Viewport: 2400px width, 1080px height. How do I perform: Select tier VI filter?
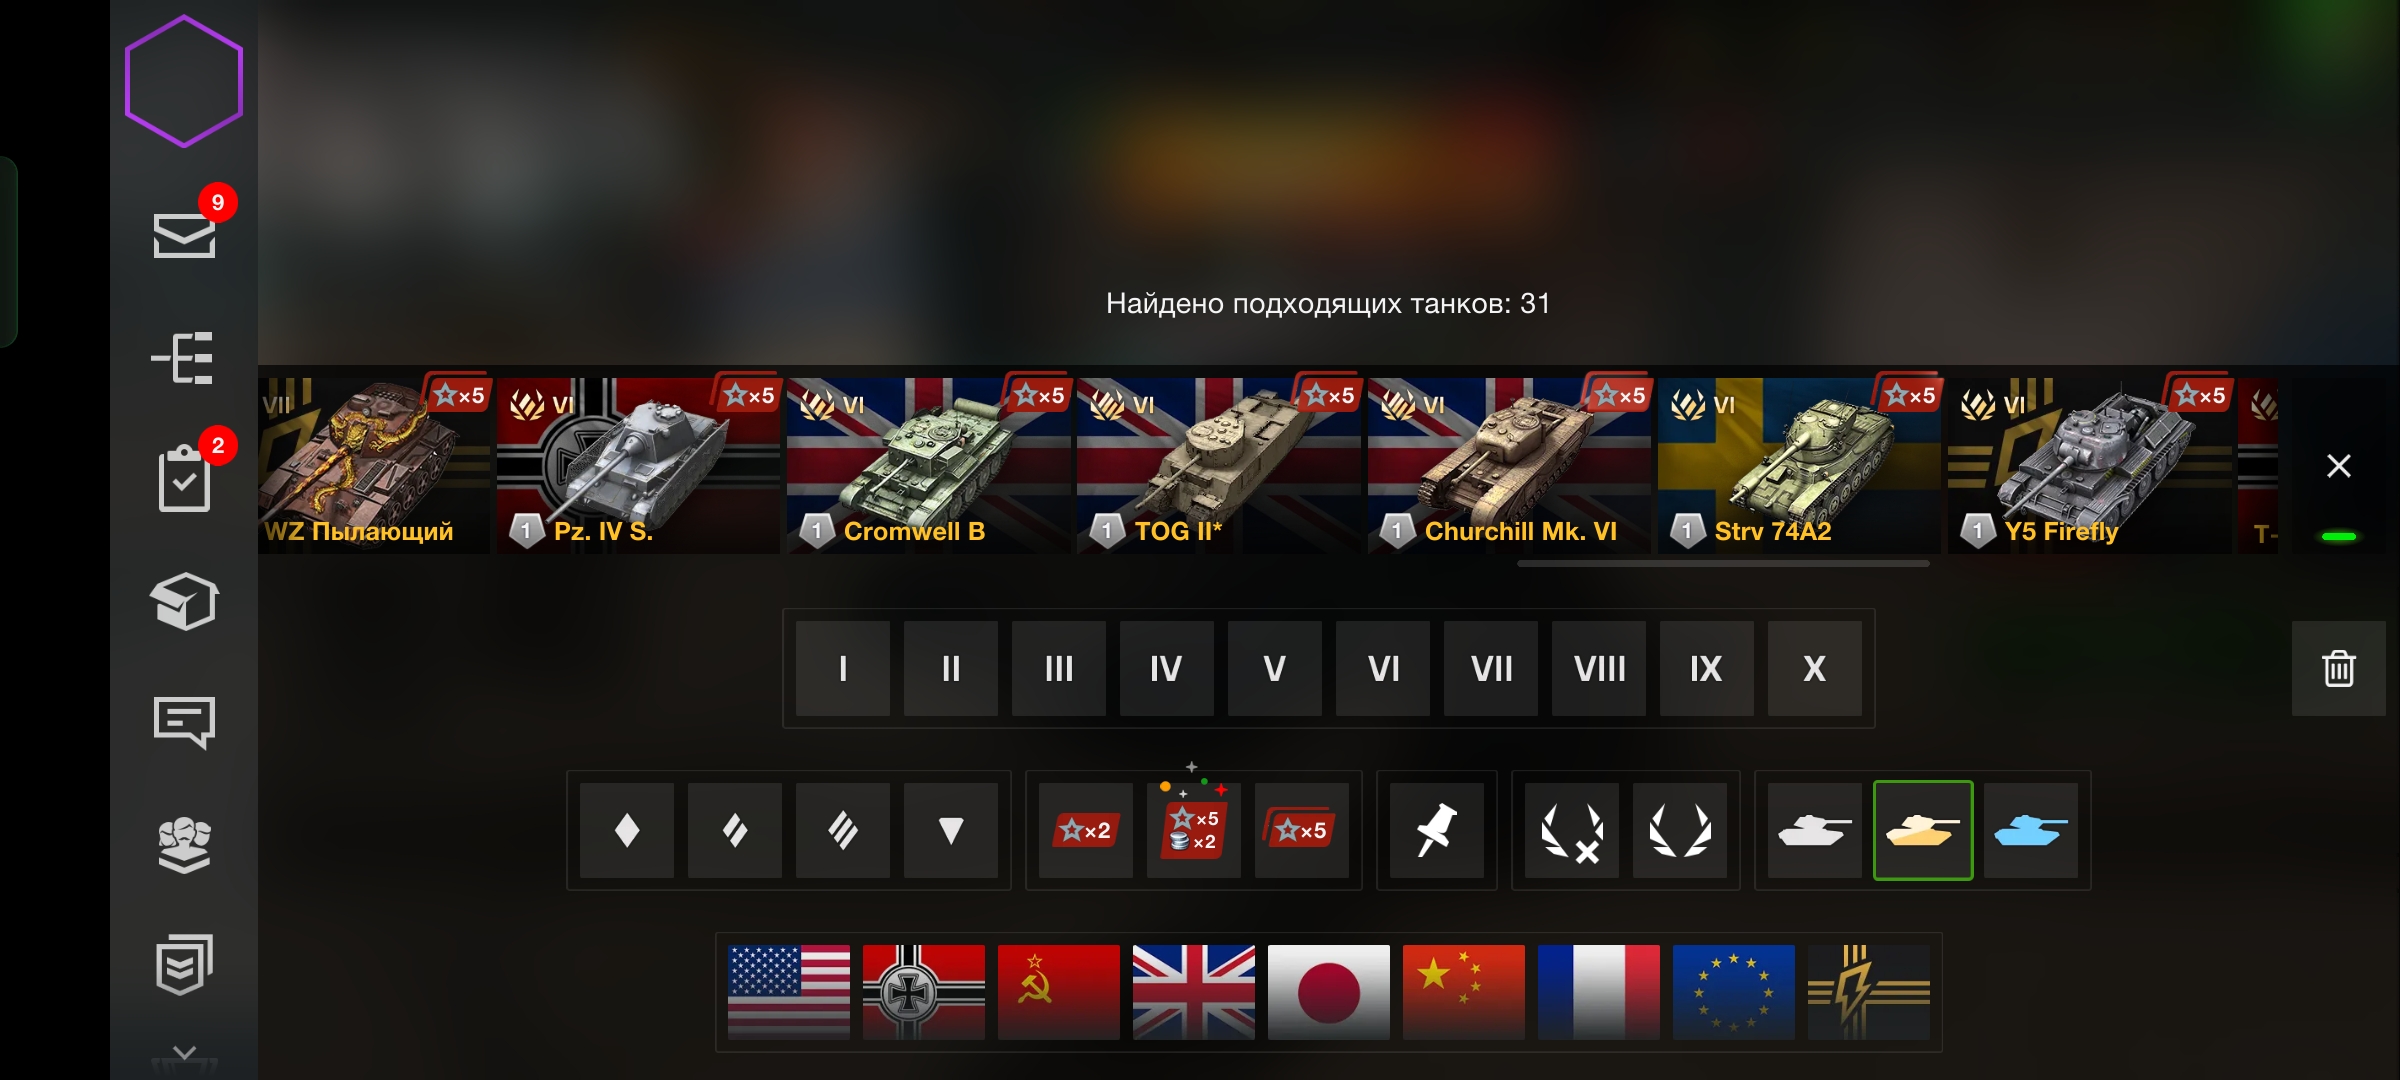(1383, 668)
